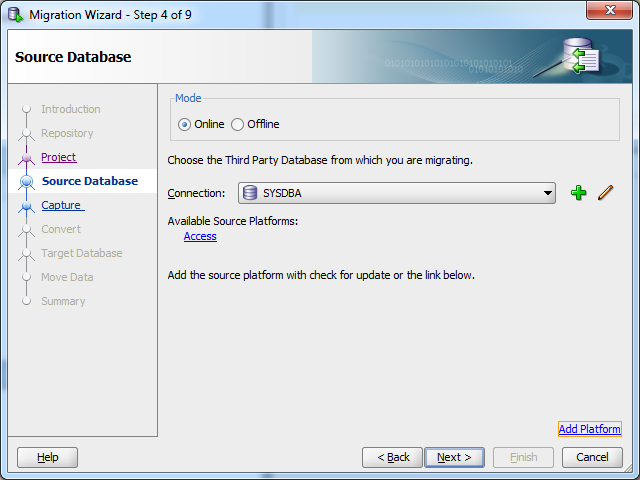
Task: Click the Migration Wizard title bar icon
Action: 16,15
